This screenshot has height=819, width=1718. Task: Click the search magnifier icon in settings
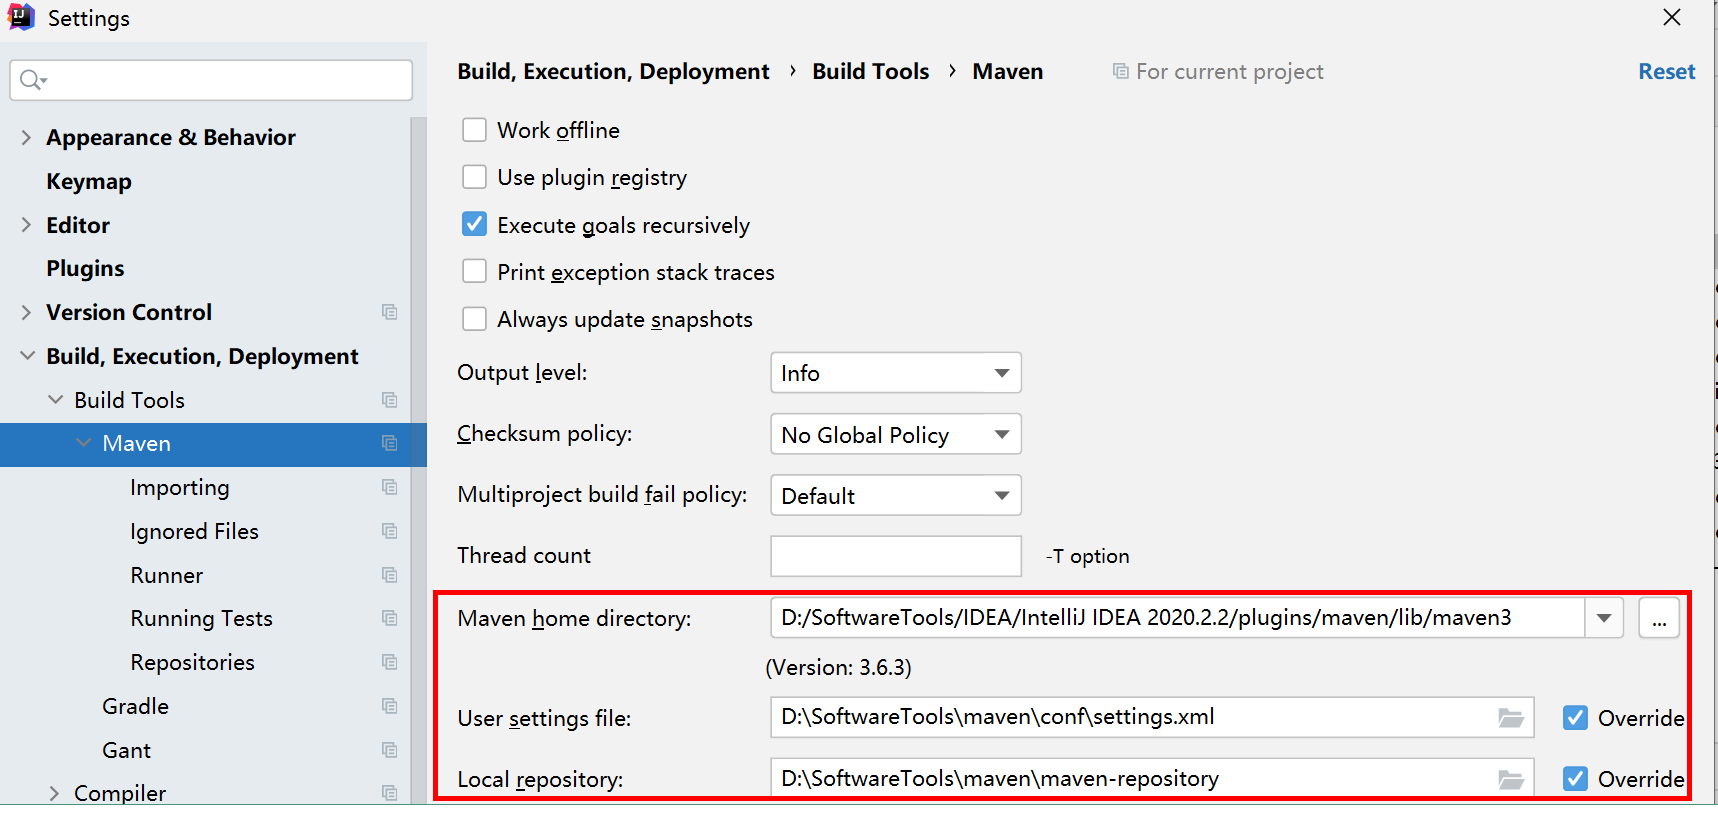(32, 80)
